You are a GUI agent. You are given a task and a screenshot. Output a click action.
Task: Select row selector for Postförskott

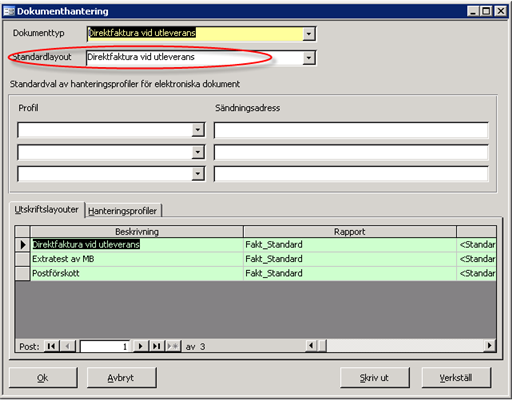23,273
